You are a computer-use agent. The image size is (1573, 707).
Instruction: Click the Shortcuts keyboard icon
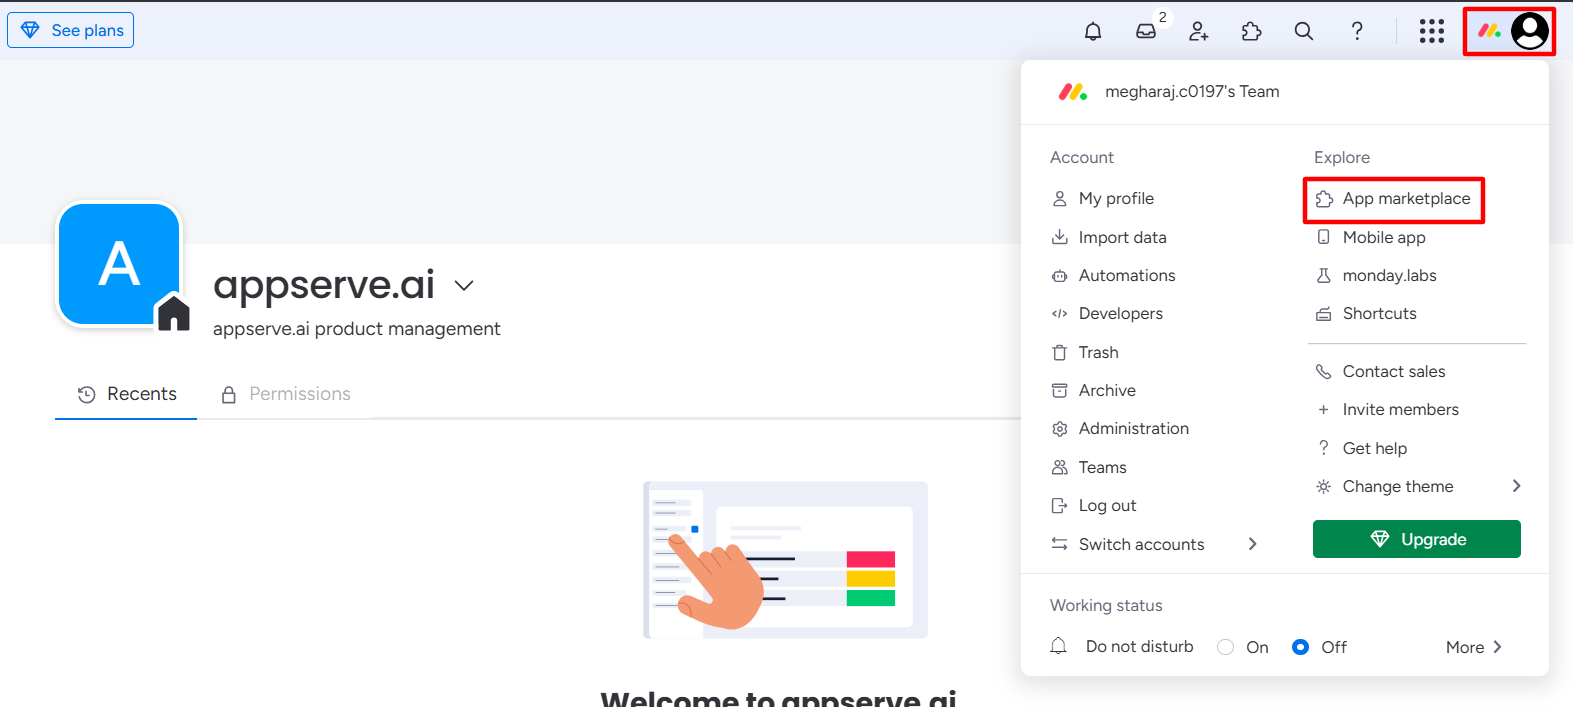[1324, 314]
